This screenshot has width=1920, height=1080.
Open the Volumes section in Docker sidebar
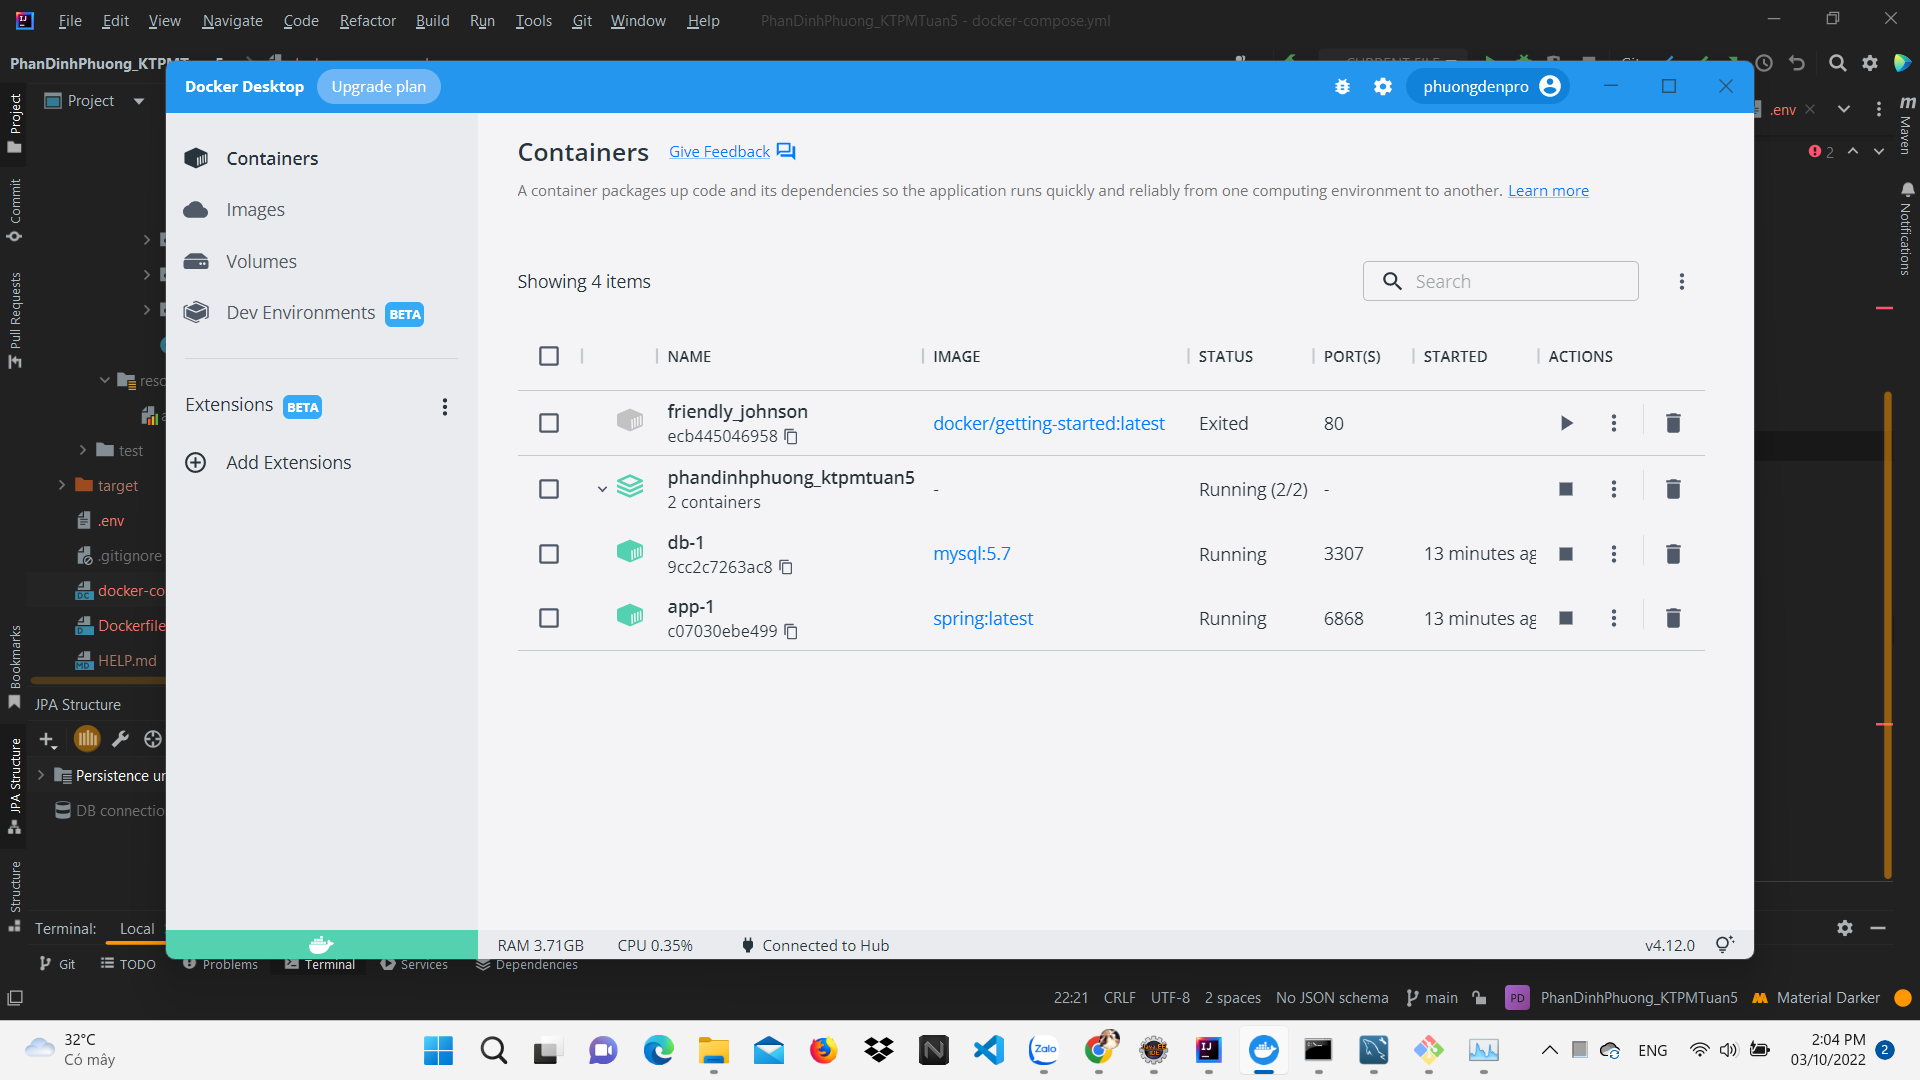pyautogui.click(x=260, y=261)
